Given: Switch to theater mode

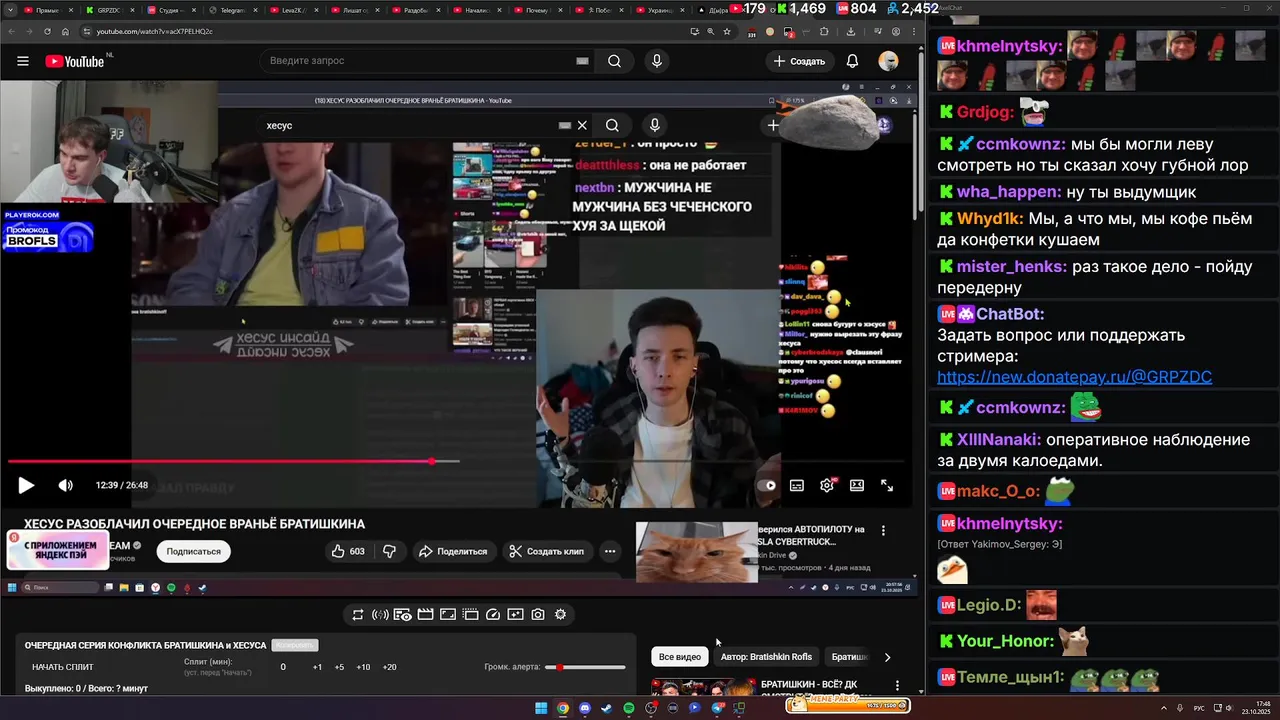Looking at the screenshot, I should click(857, 485).
